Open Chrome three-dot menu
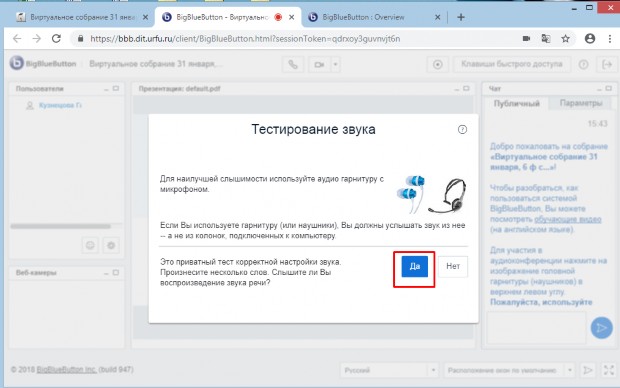Viewport: 620px width, 388px height. (610, 38)
